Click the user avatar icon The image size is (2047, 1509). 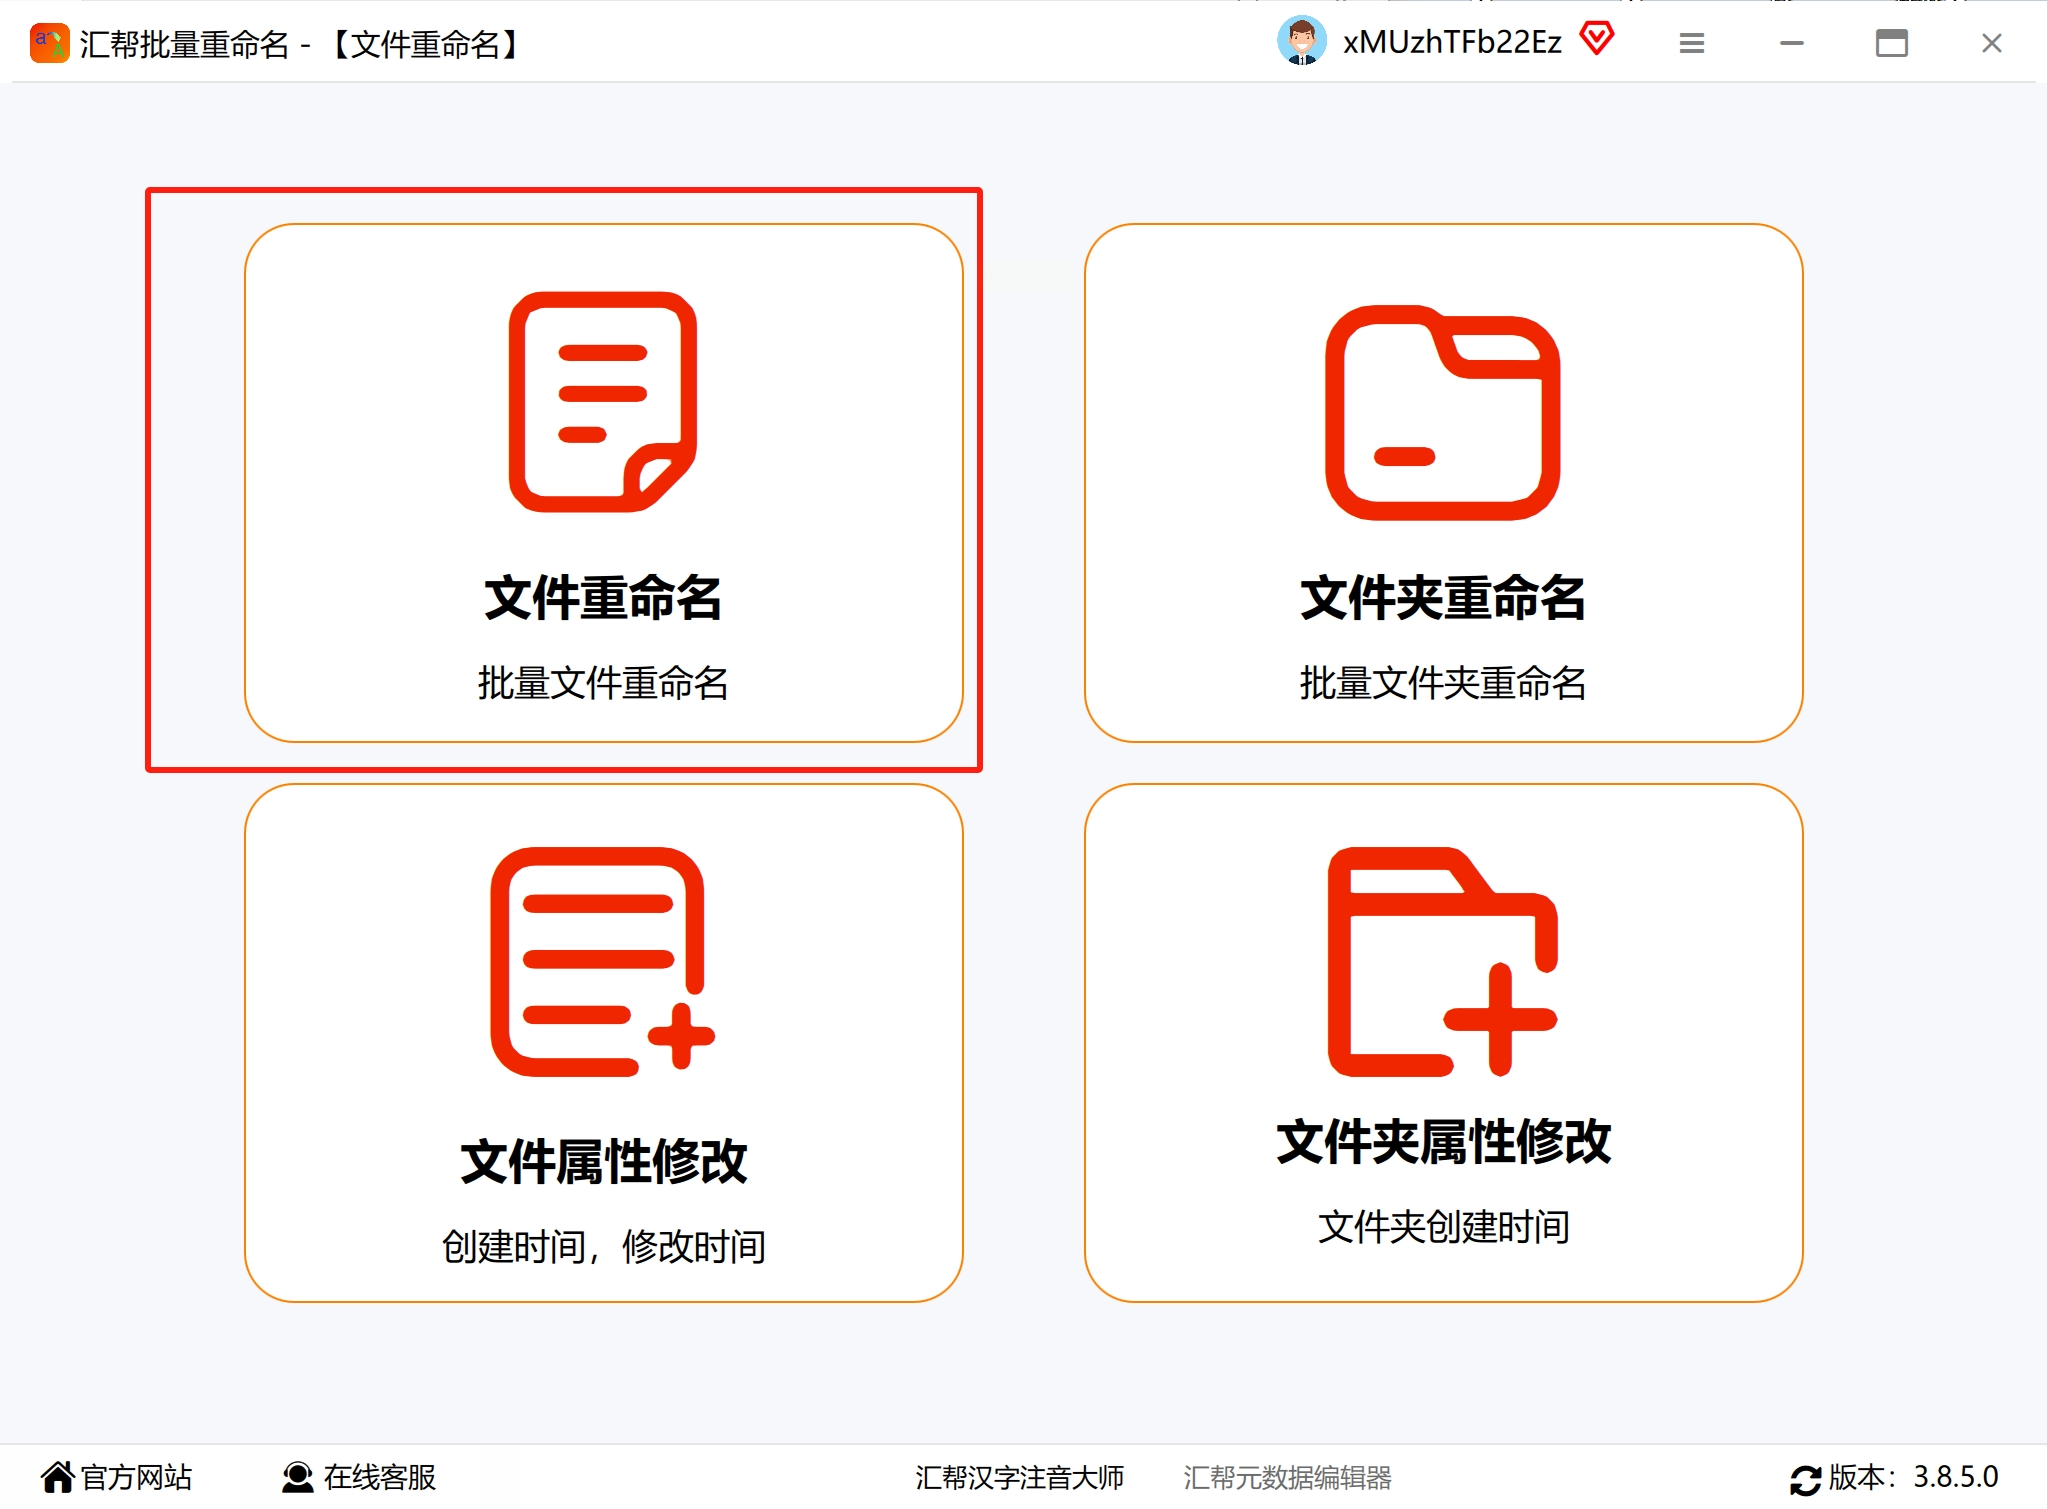(1301, 42)
